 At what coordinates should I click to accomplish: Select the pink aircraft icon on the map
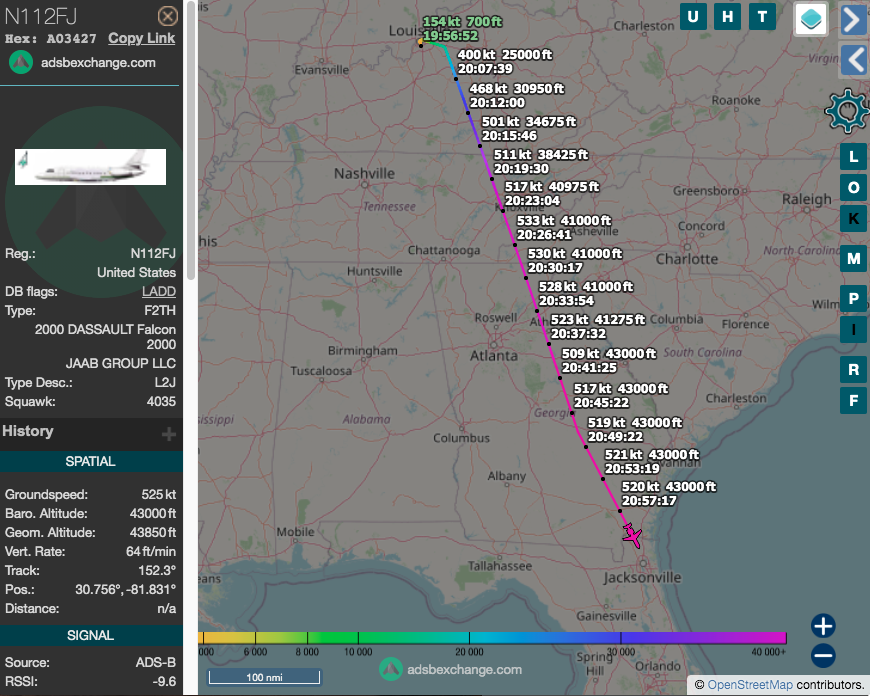(x=631, y=536)
